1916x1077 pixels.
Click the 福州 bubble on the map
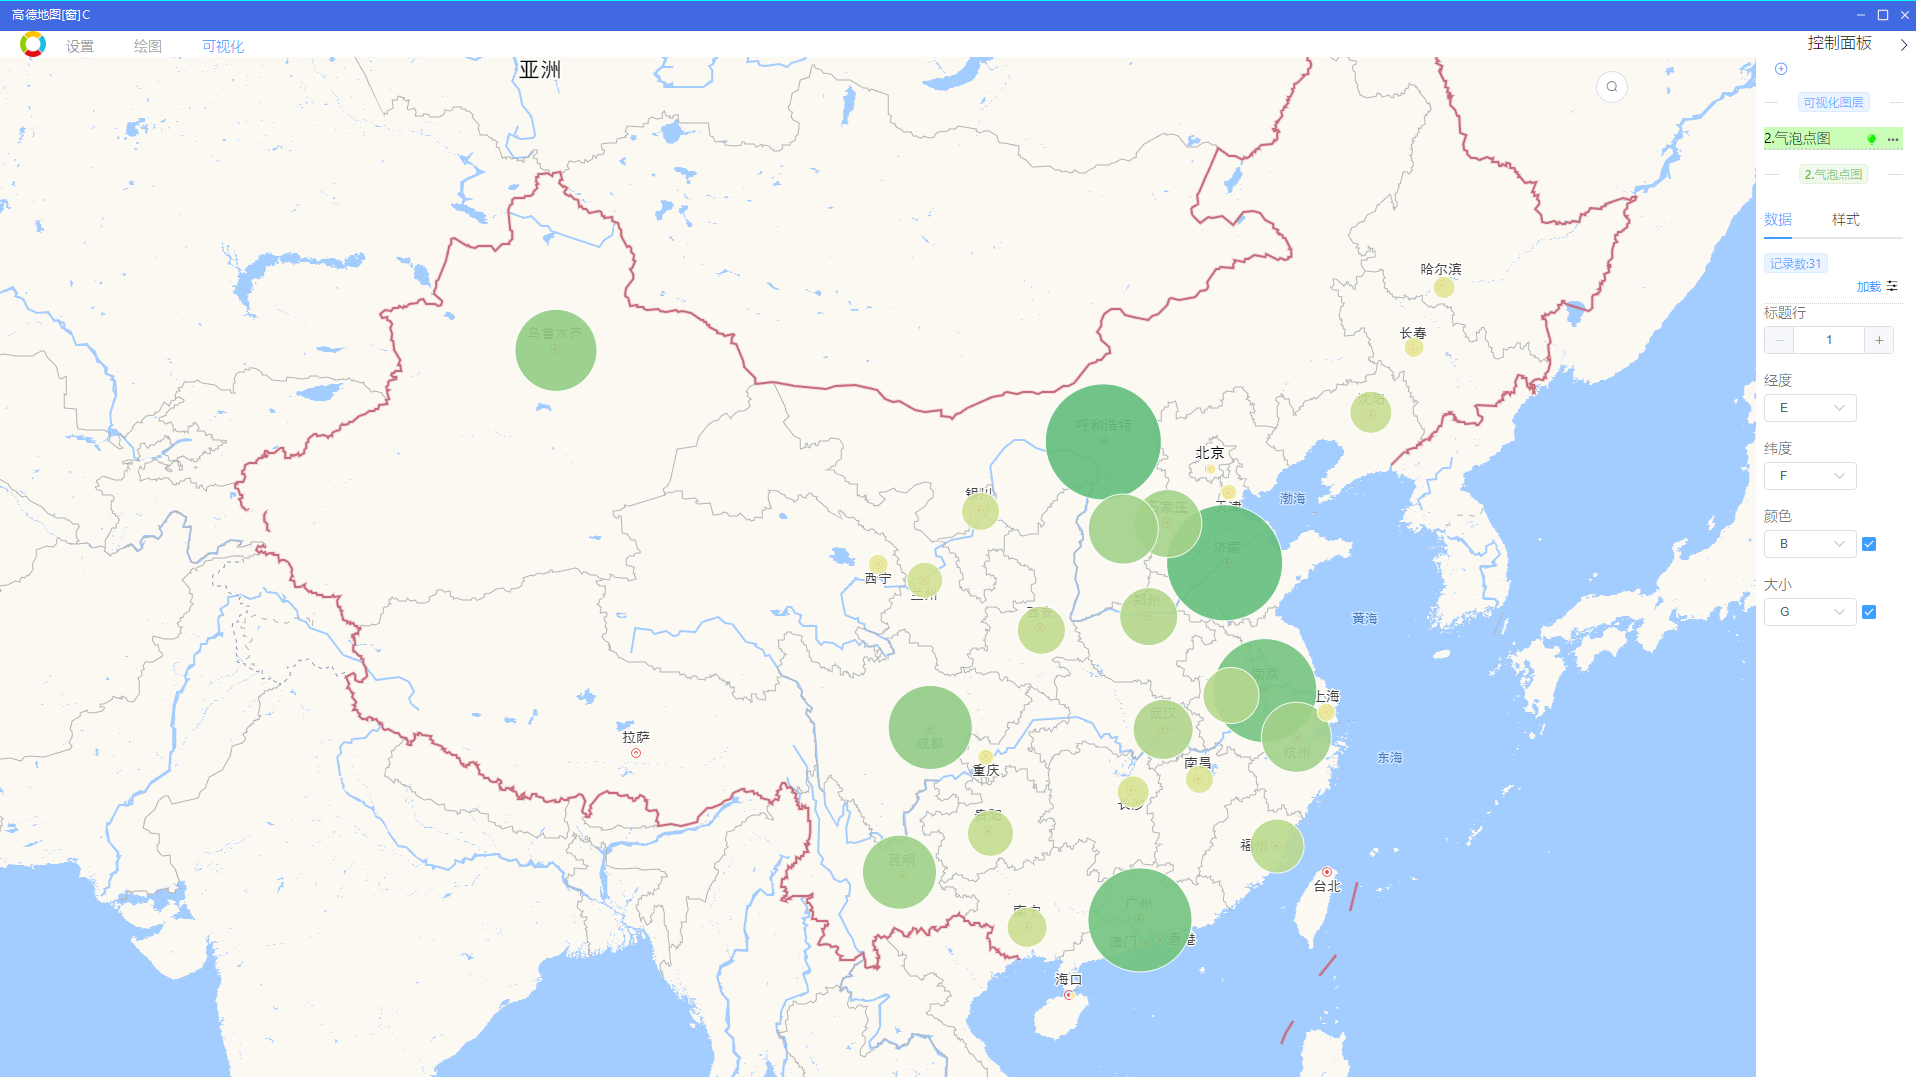coord(1277,846)
